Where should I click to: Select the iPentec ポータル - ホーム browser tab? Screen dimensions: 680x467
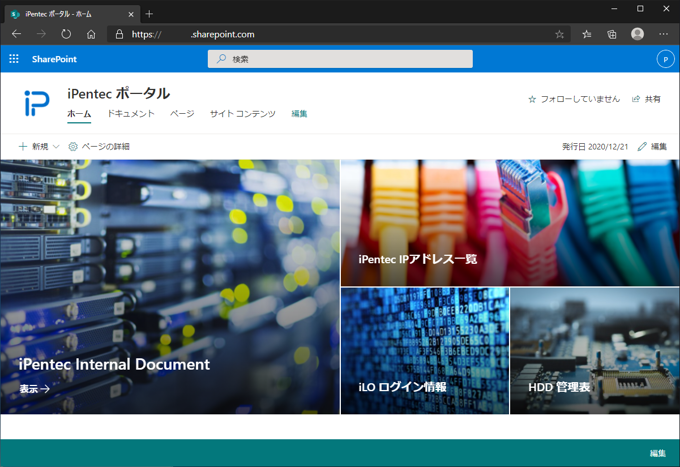click(x=72, y=14)
